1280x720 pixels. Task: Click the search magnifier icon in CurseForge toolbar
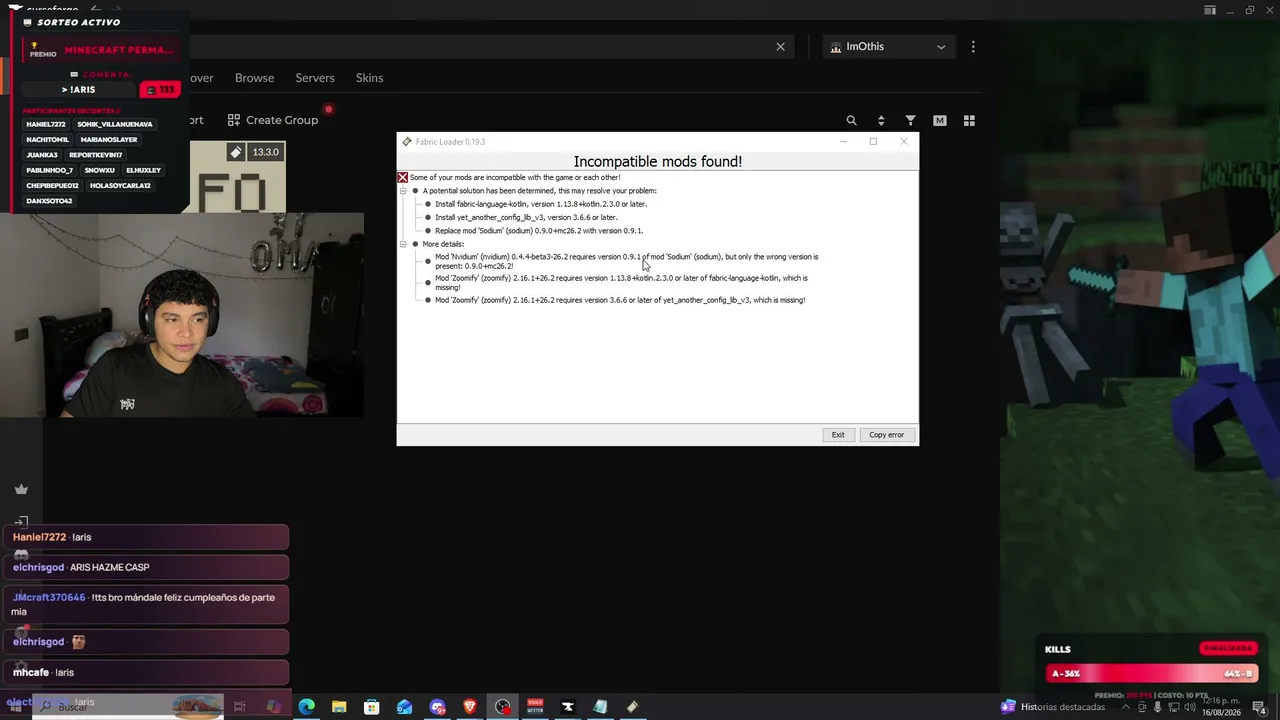click(852, 120)
